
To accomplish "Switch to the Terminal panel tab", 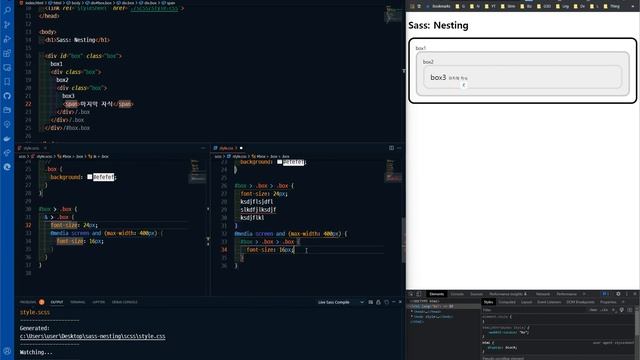I will pos(78,302).
